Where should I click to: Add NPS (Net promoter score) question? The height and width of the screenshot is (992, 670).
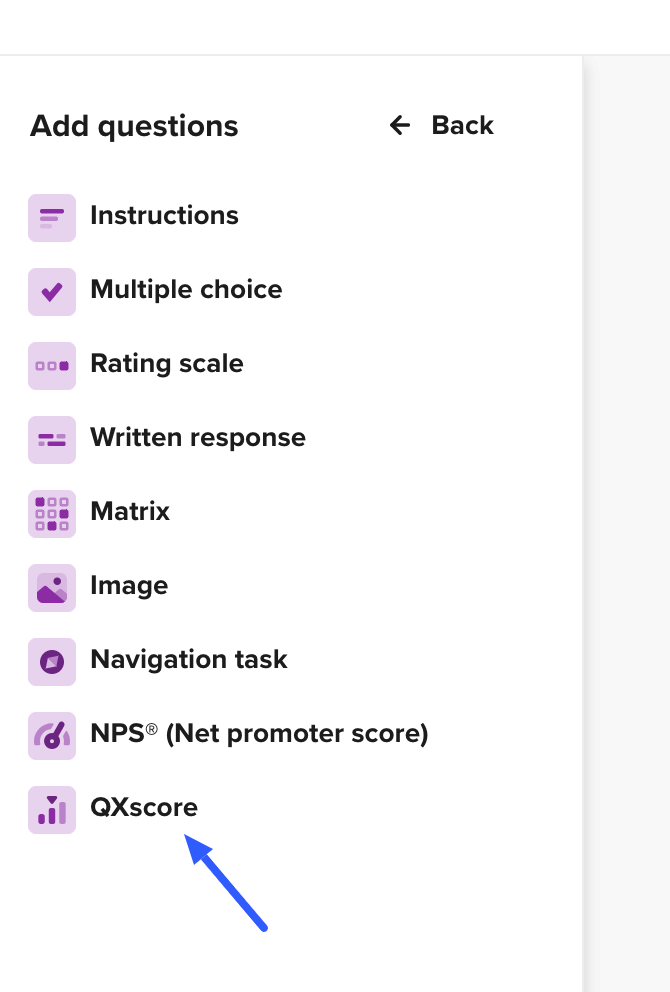pyautogui.click(x=259, y=733)
